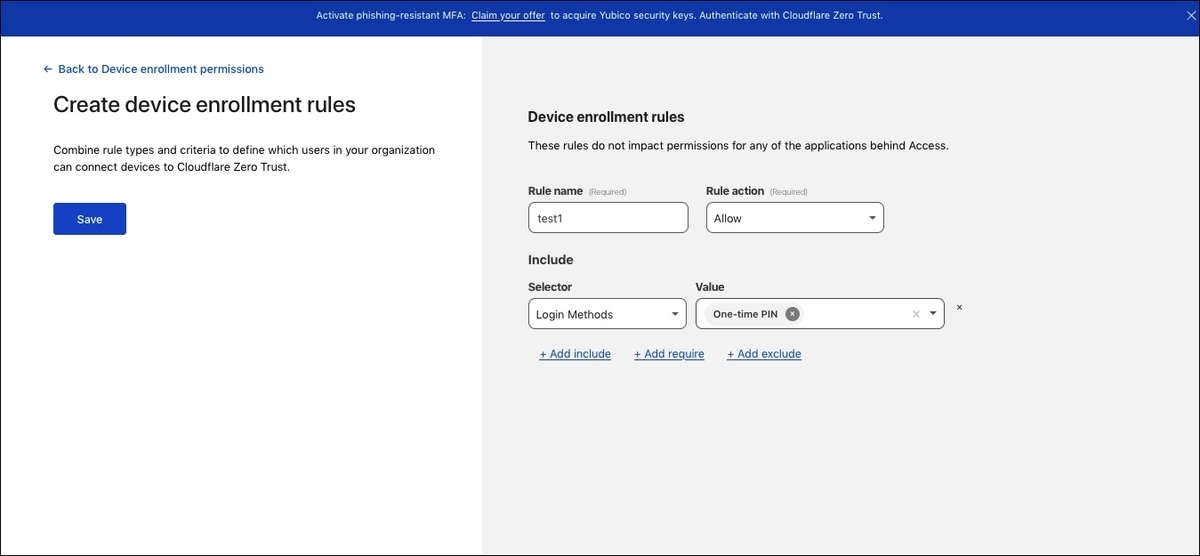Add another include rule
The width and height of the screenshot is (1200, 556).
click(575, 354)
